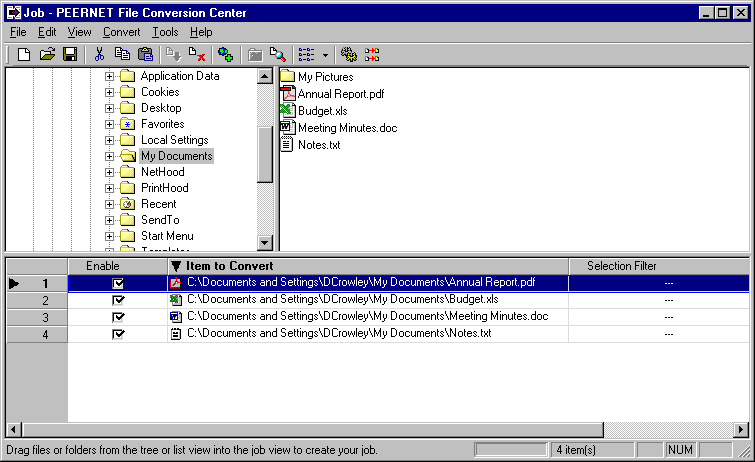Click the My Pictures folder icon

[x=287, y=76]
